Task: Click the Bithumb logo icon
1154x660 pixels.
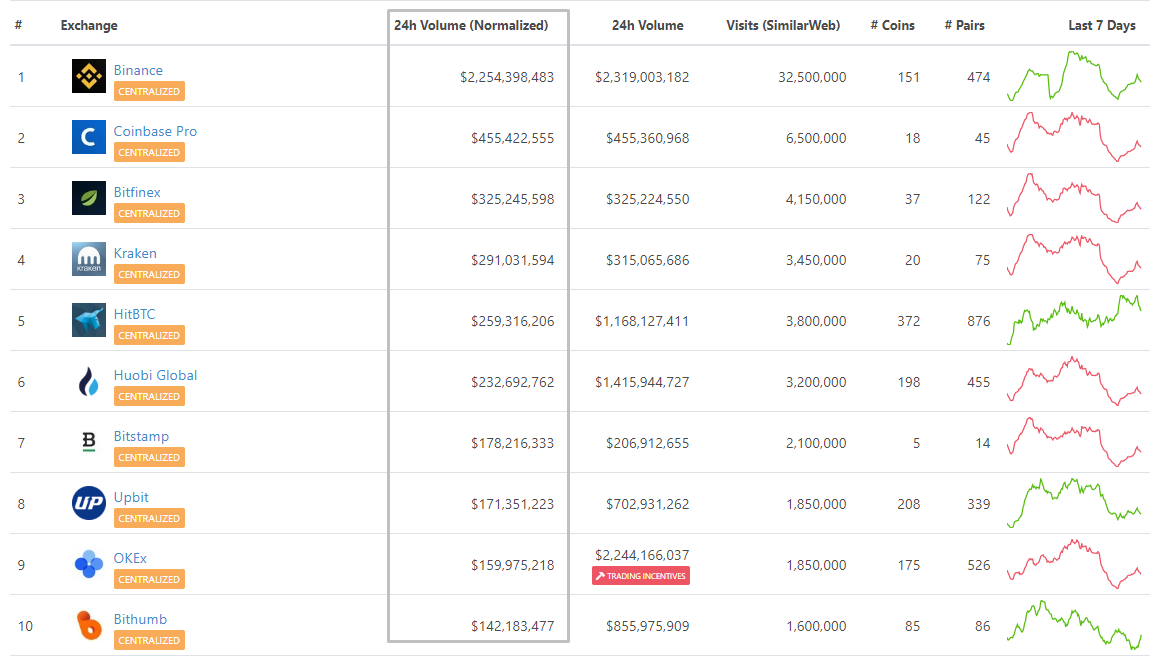Action: [x=89, y=626]
